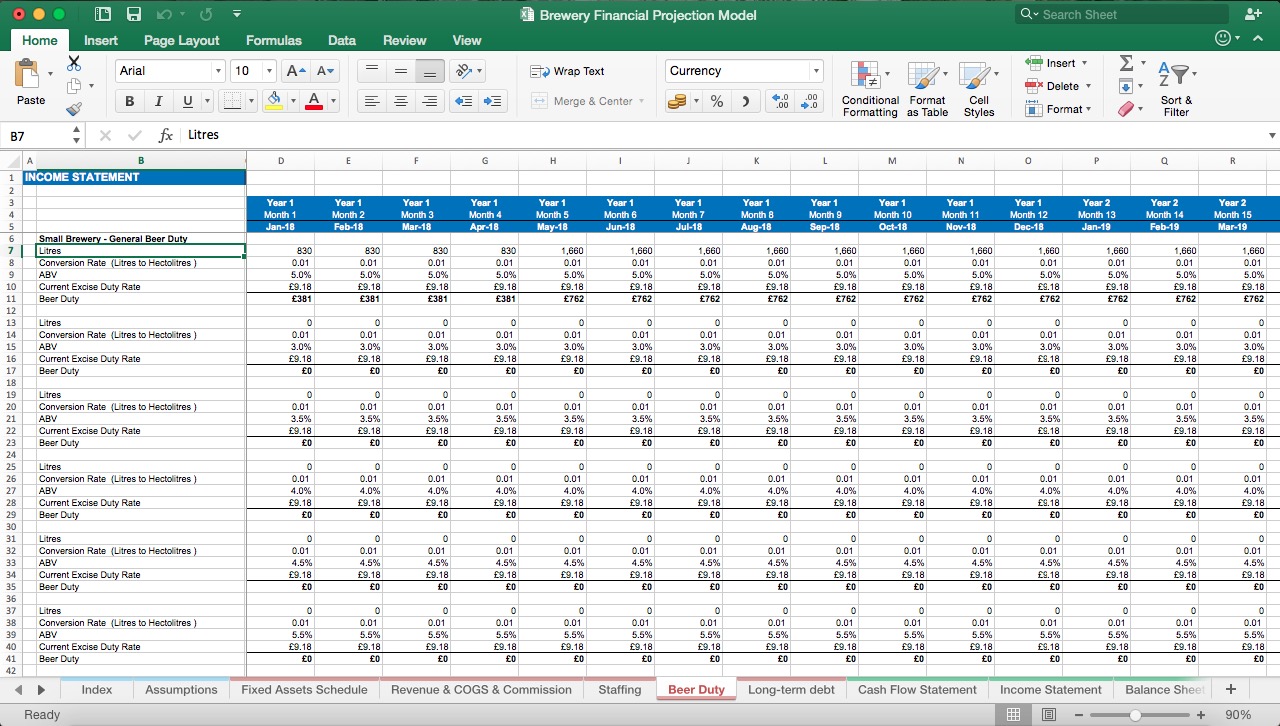Apply Align Text Right
The width and height of the screenshot is (1280, 726).
(x=430, y=101)
